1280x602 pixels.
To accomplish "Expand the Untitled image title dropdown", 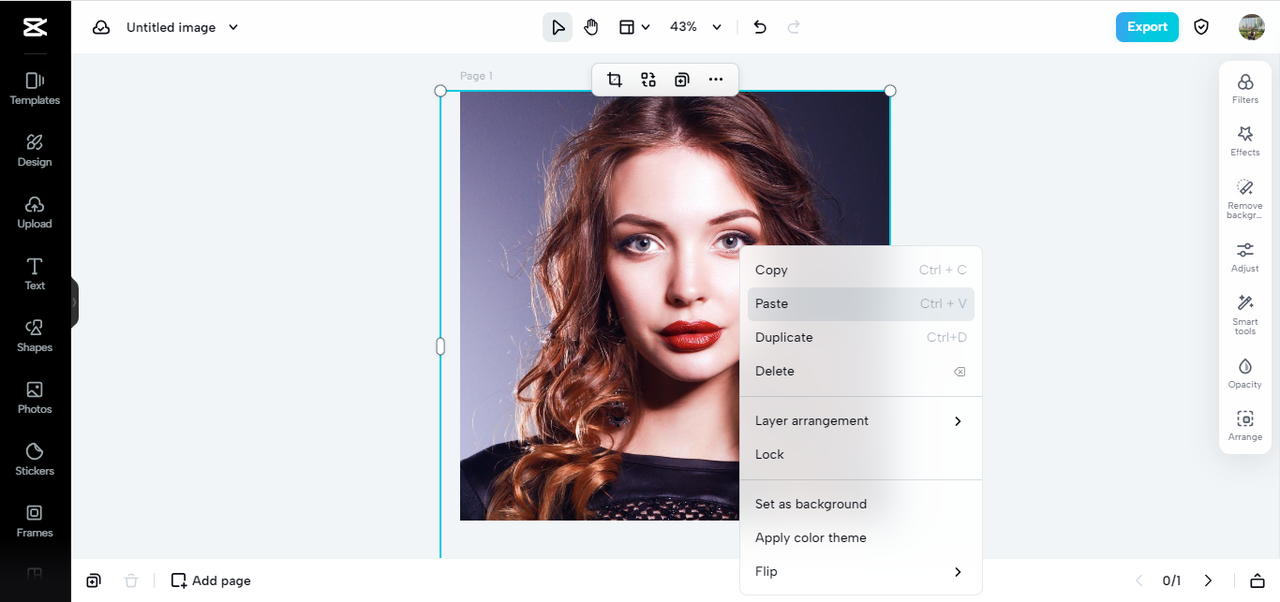I will click(x=234, y=27).
